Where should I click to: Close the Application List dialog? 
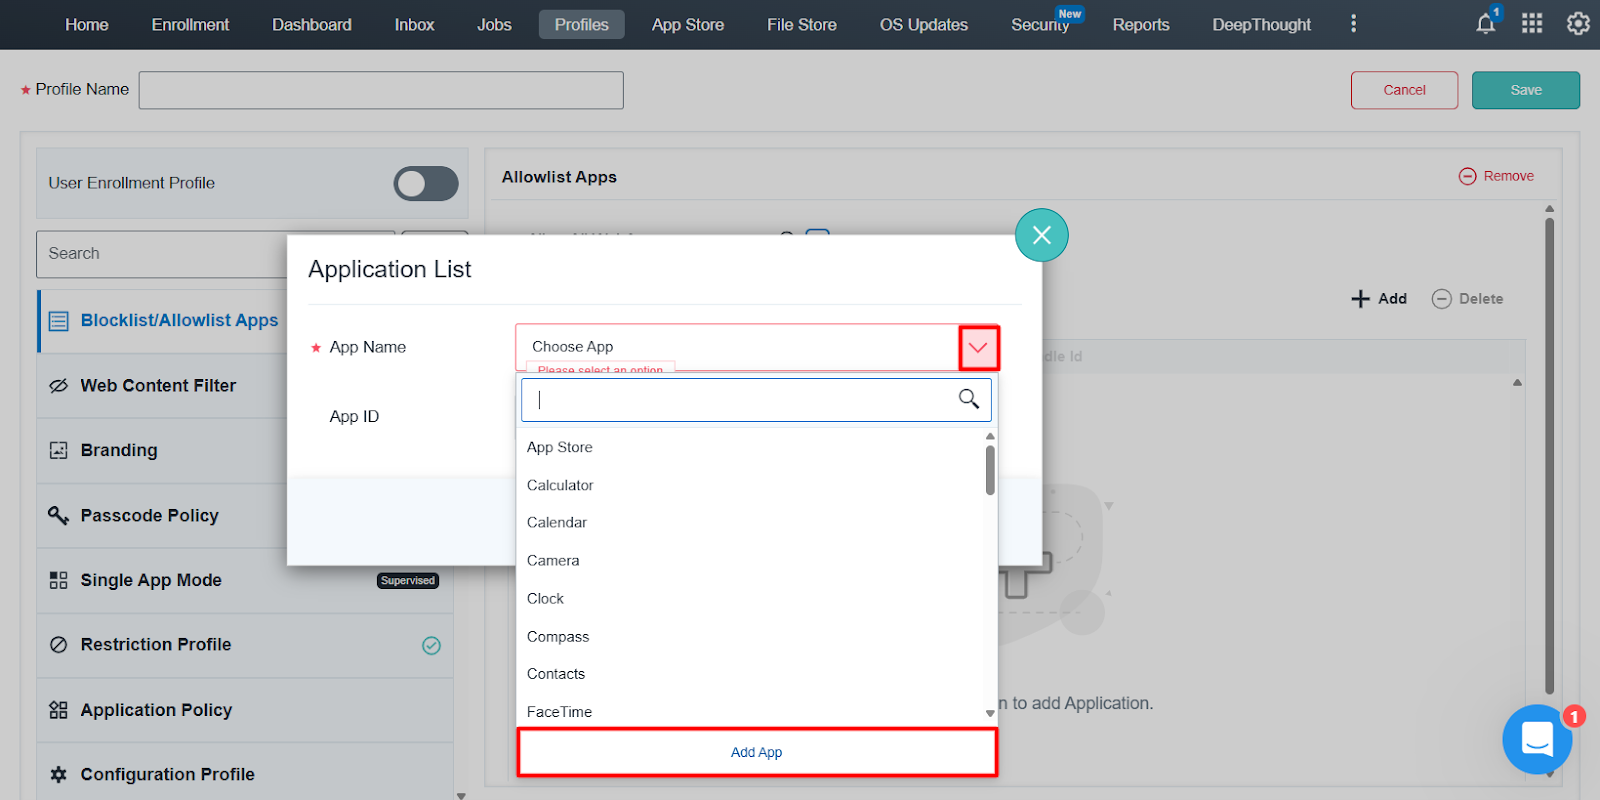coord(1041,235)
